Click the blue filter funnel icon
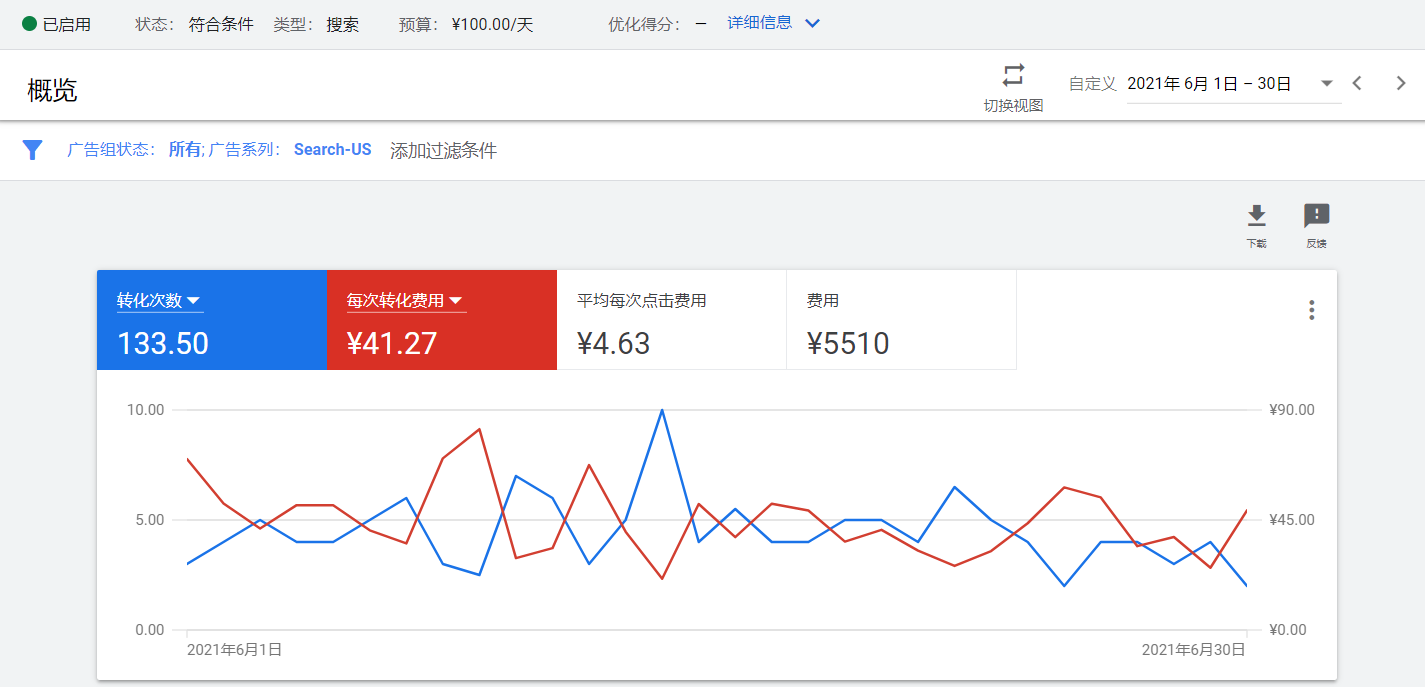The image size is (1425, 687). pyautogui.click(x=33, y=150)
